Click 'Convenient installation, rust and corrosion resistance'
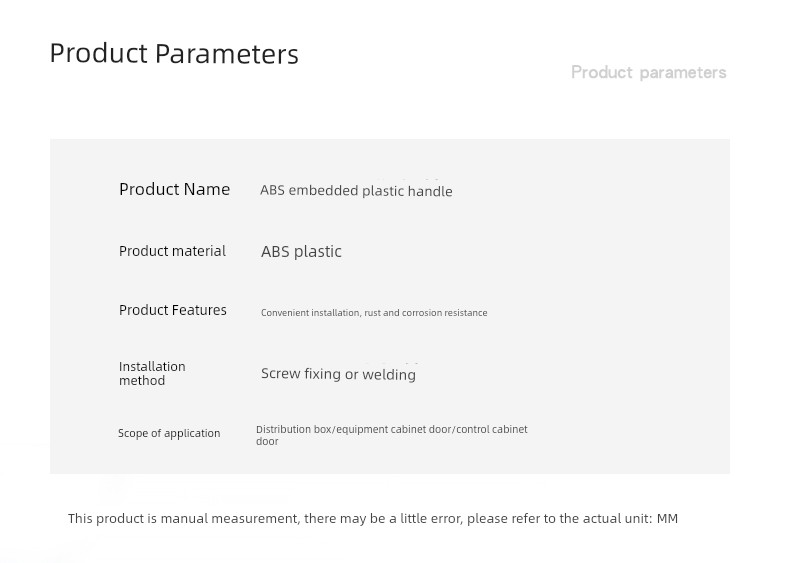Viewport: 790px width, 563px height. [x=374, y=312]
